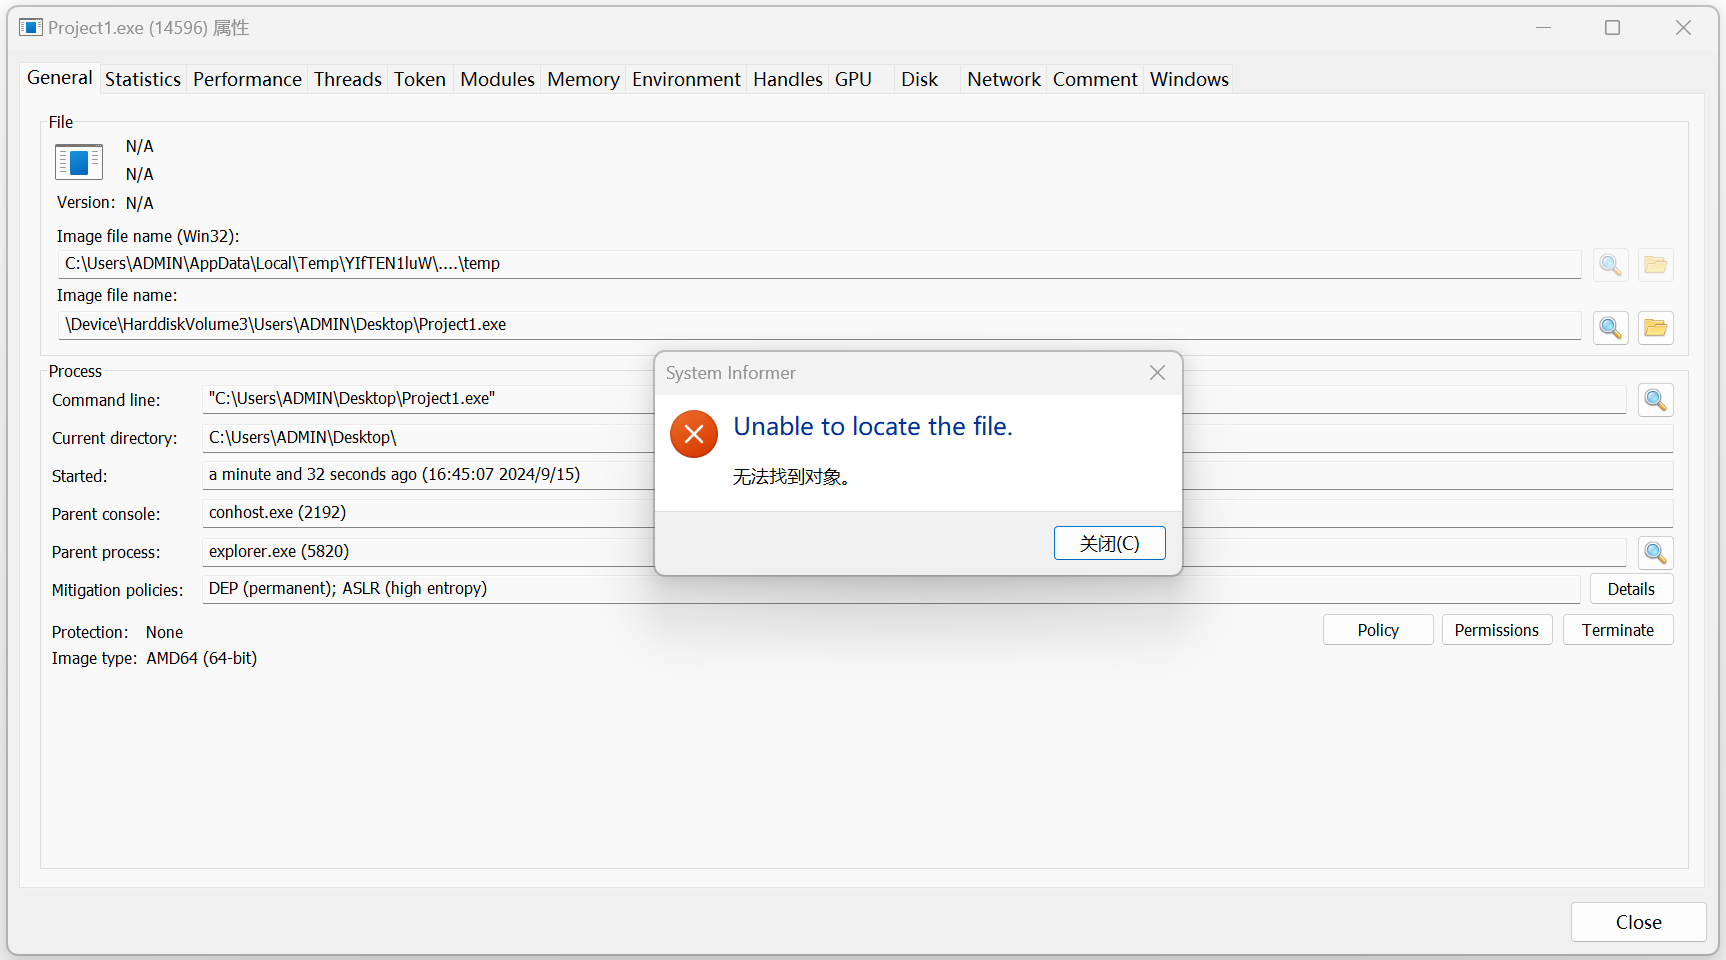Click the Details button for mitigation policies
This screenshot has height=960, width=1726.
1630,589
